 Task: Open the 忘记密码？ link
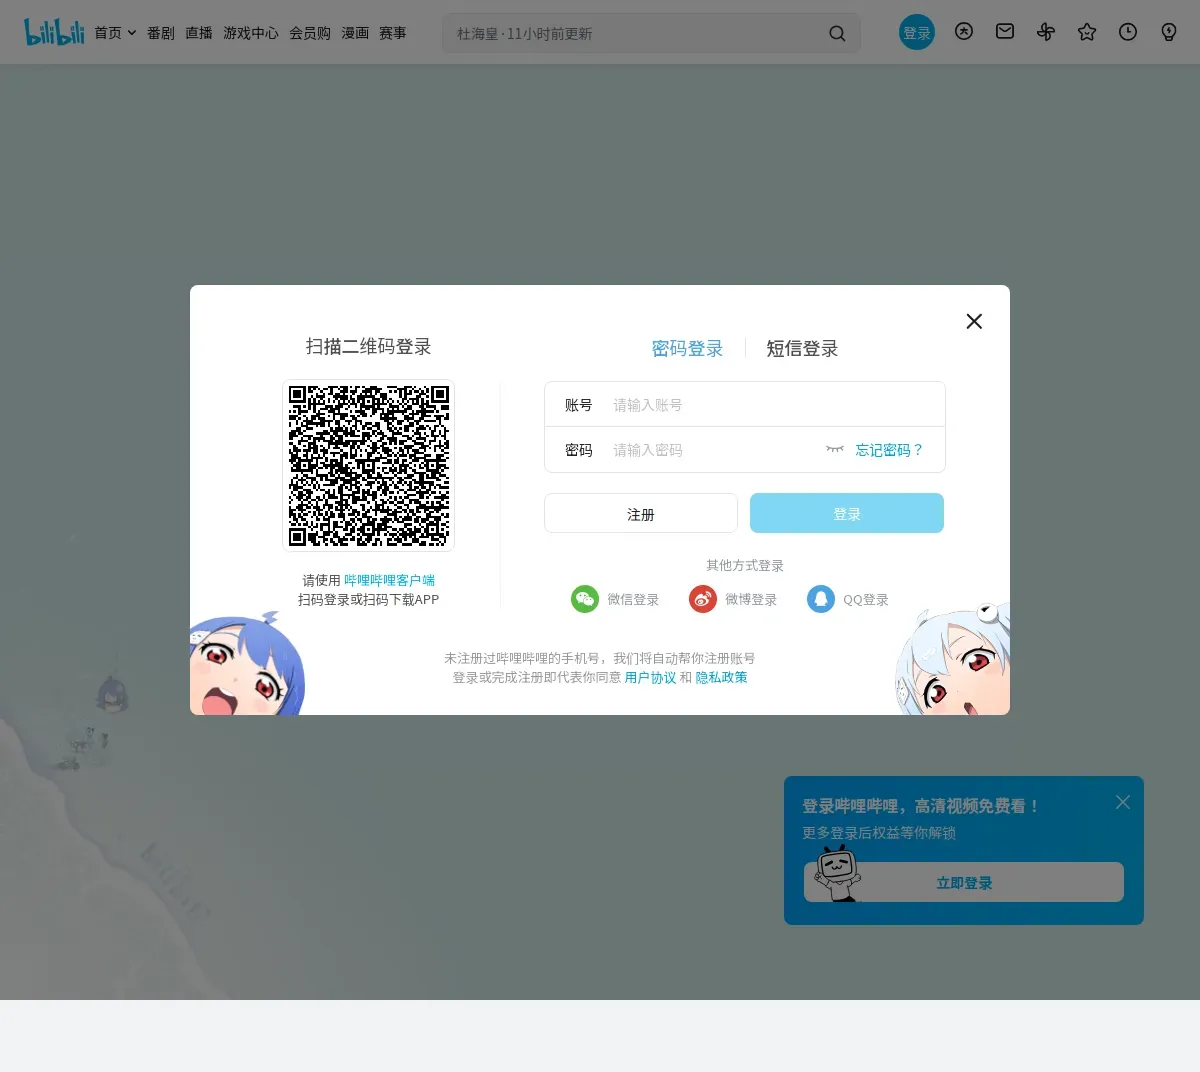coord(889,450)
